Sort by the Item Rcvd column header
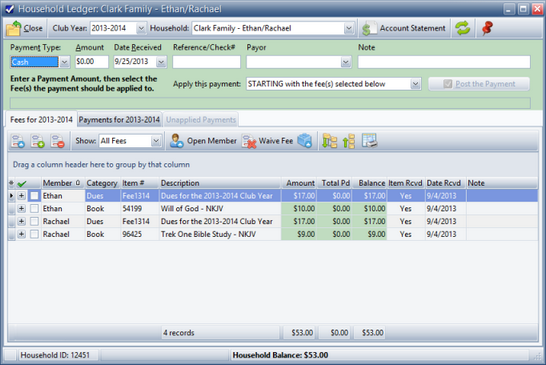Viewport: 546px width, 365px height. point(406,183)
